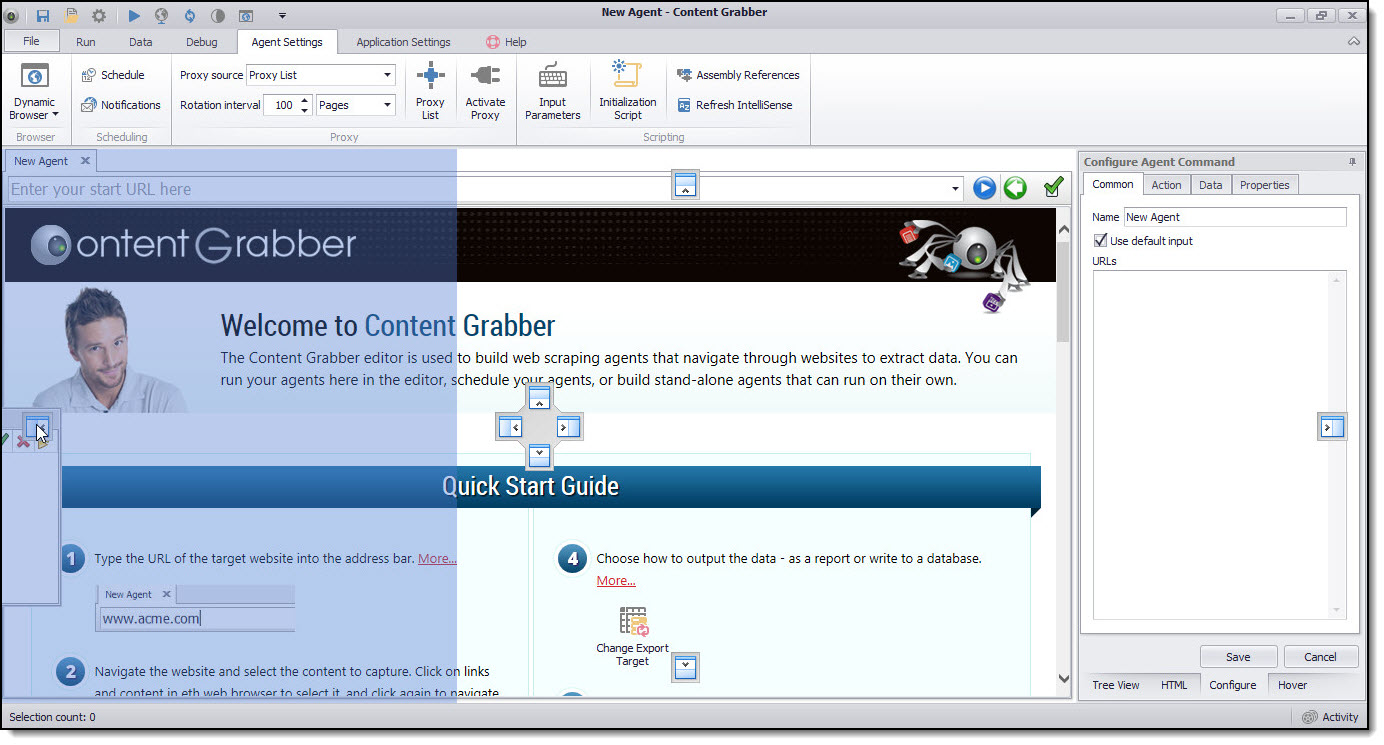Image resolution: width=1384 pixels, height=745 pixels.
Task: Open the Dynamic Browser dropdown button
Action: coord(35,92)
